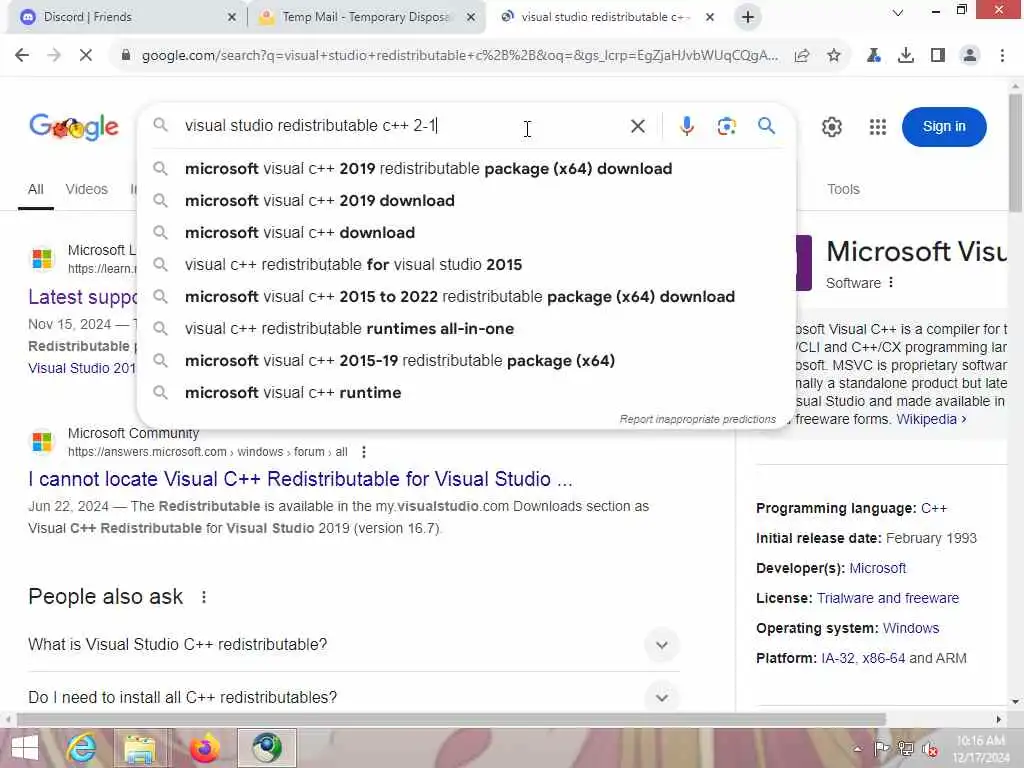The image size is (1024, 768).
Task: Choose suggestion redistributable for visual studio 2015
Action: pos(466,264)
